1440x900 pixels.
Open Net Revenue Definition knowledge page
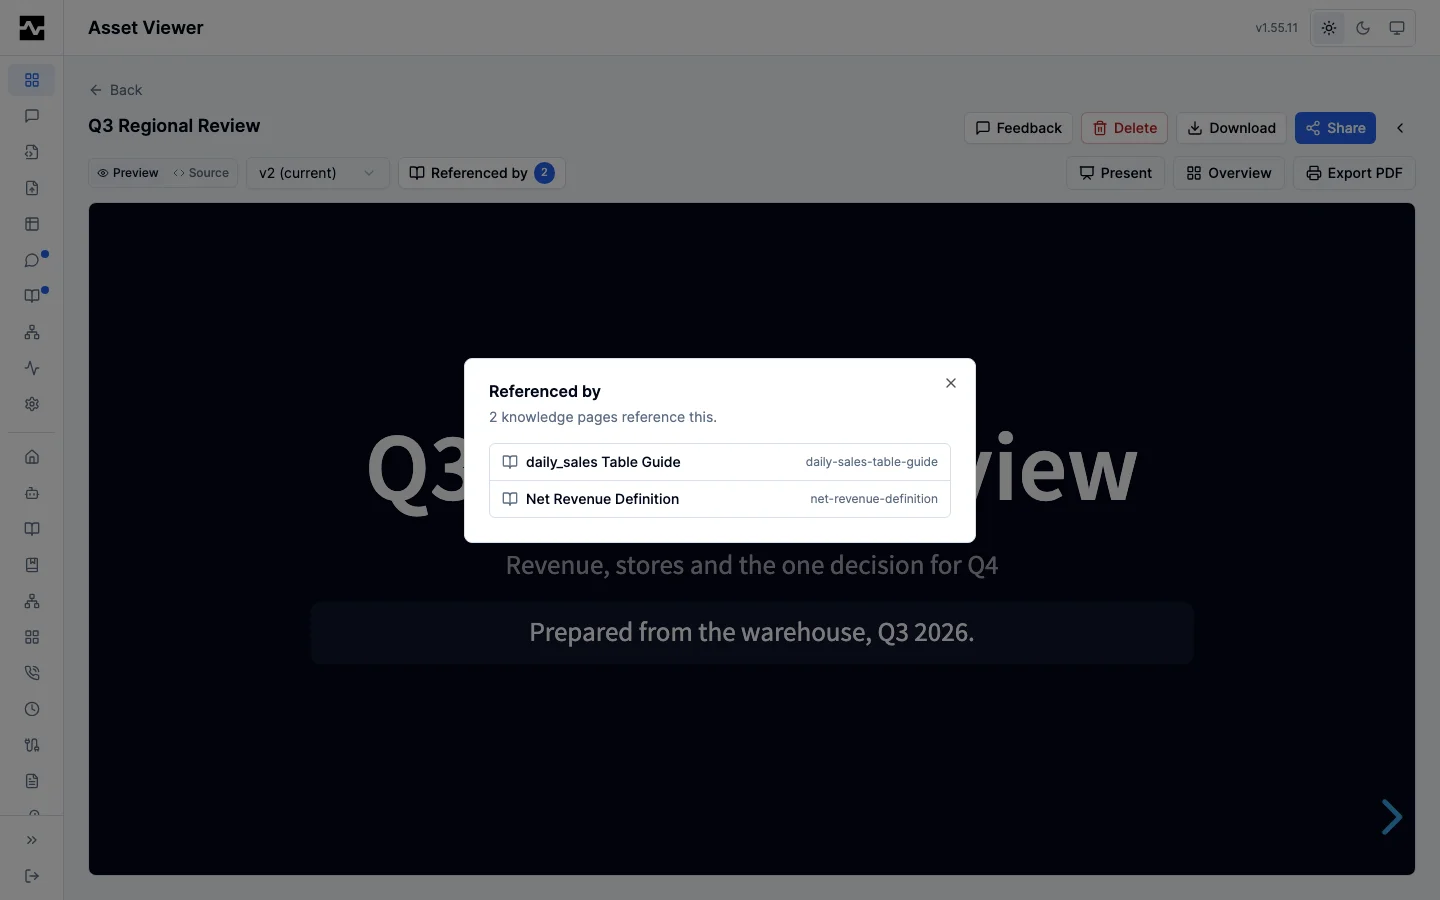click(720, 499)
